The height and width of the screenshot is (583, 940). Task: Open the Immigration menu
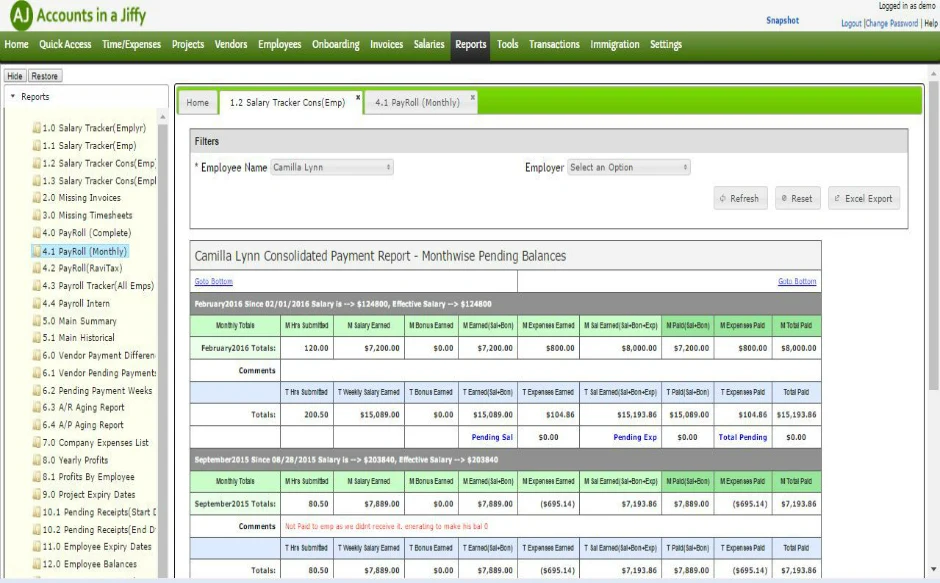[x=614, y=44]
